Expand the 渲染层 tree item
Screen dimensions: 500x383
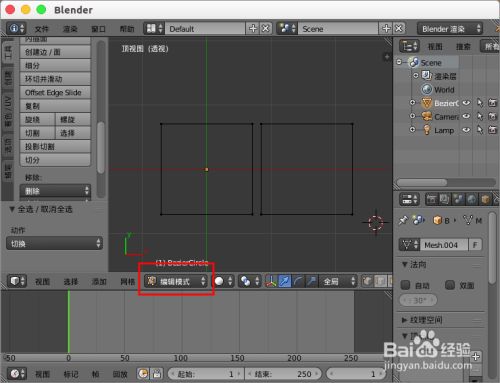pyautogui.click(x=416, y=76)
